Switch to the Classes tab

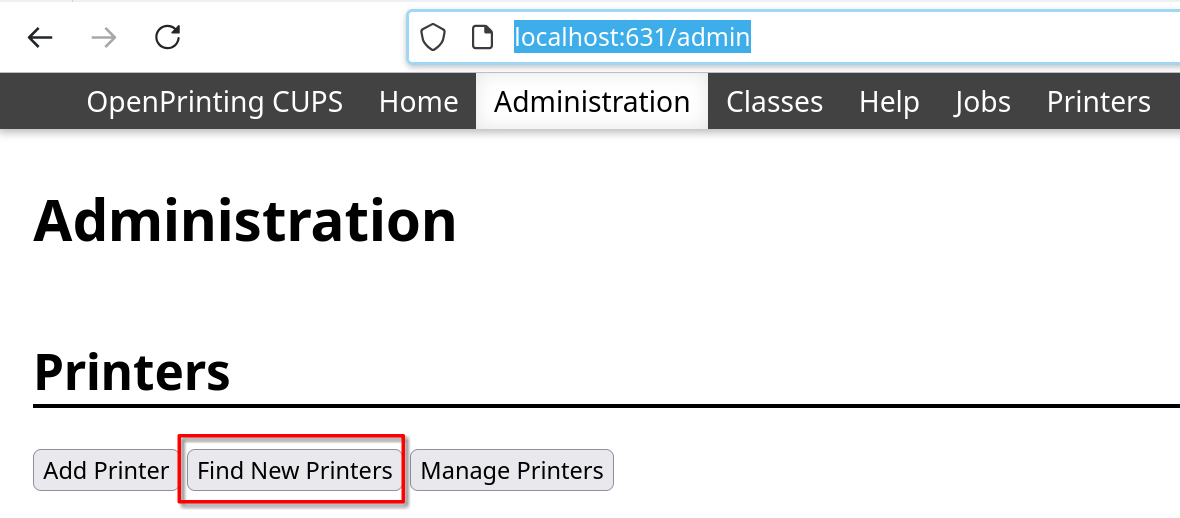click(774, 102)
